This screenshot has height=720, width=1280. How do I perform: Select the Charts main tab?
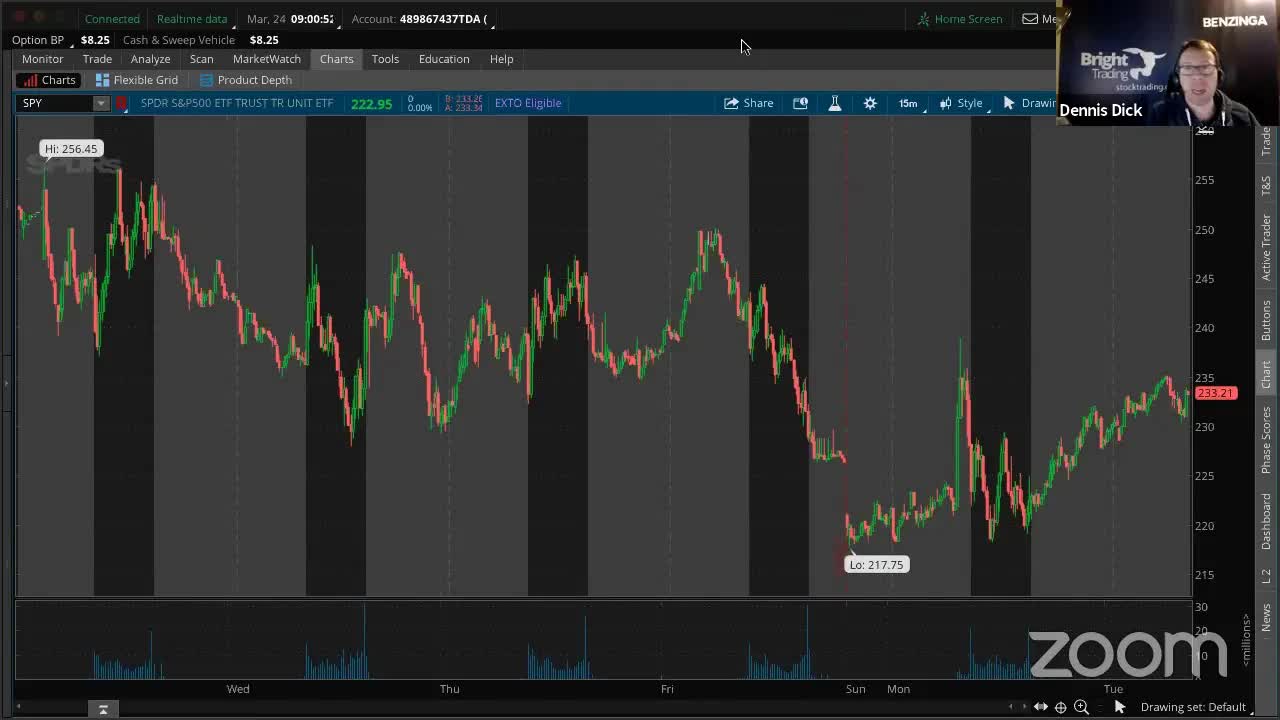click(x=336, y=59)
